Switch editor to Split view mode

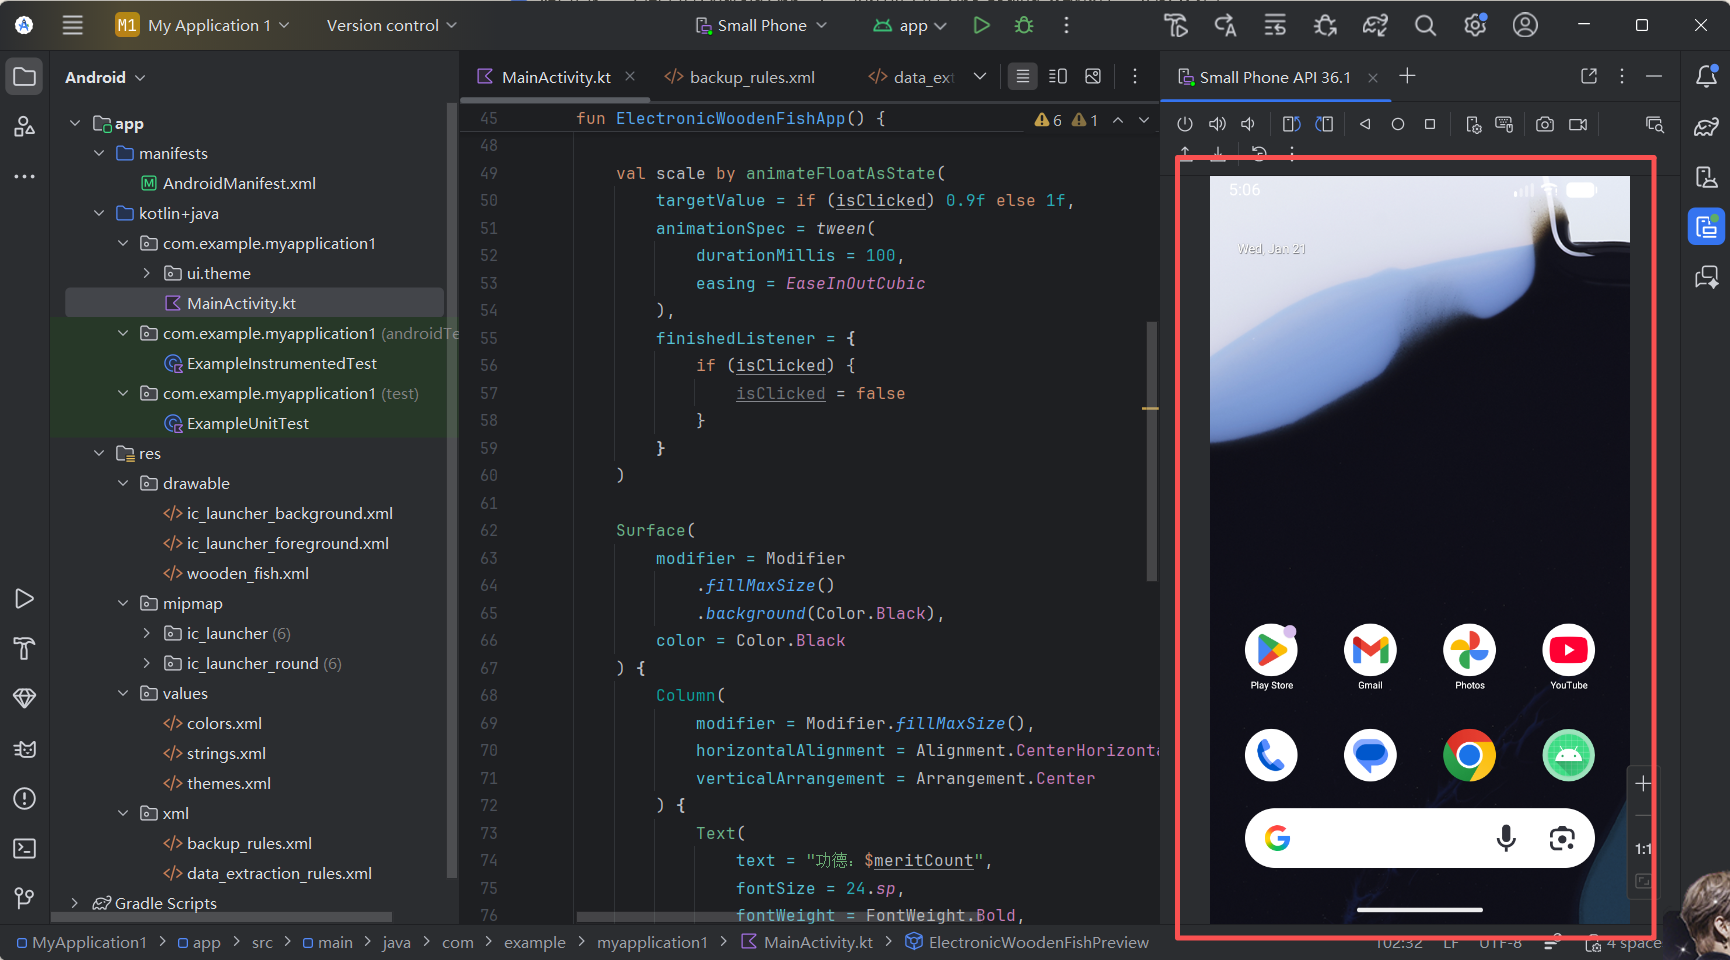[1058, 76]
